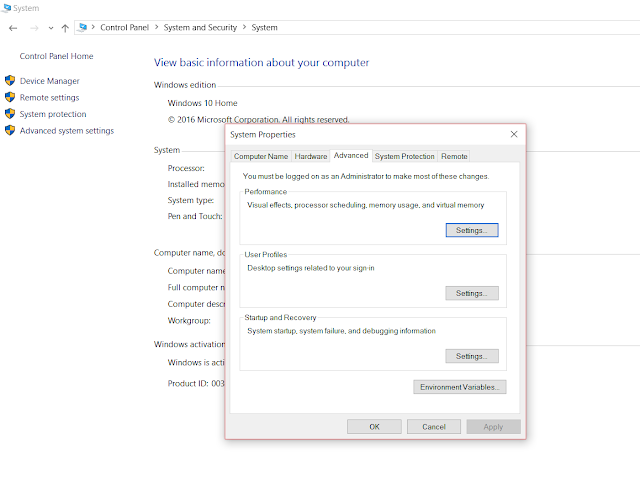
Task: Open the Device Manager link
Action: click(49, 81)
